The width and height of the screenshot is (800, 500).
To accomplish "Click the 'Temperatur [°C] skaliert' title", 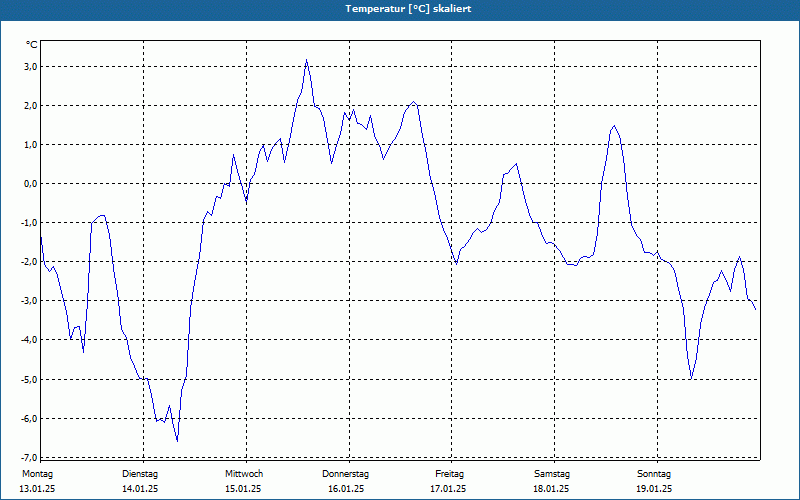I will click(x=408, y=9).
